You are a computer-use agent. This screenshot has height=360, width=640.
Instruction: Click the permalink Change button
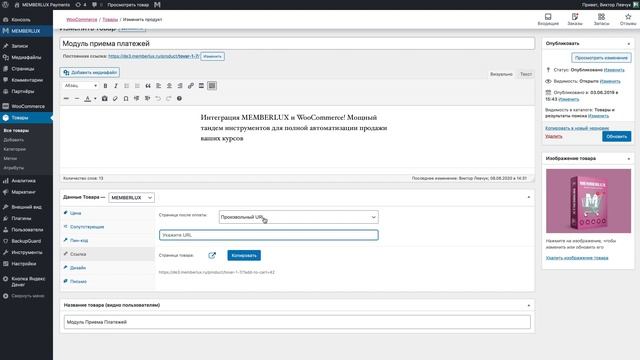pyautogui.click(x=212, y=56)
